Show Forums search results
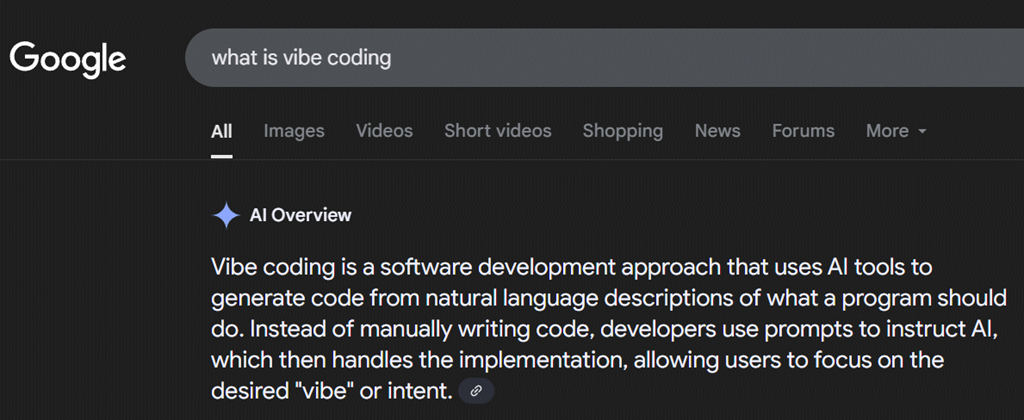Image resolution: width=1024 pixels, height=420 pixels. click(803, 131)
